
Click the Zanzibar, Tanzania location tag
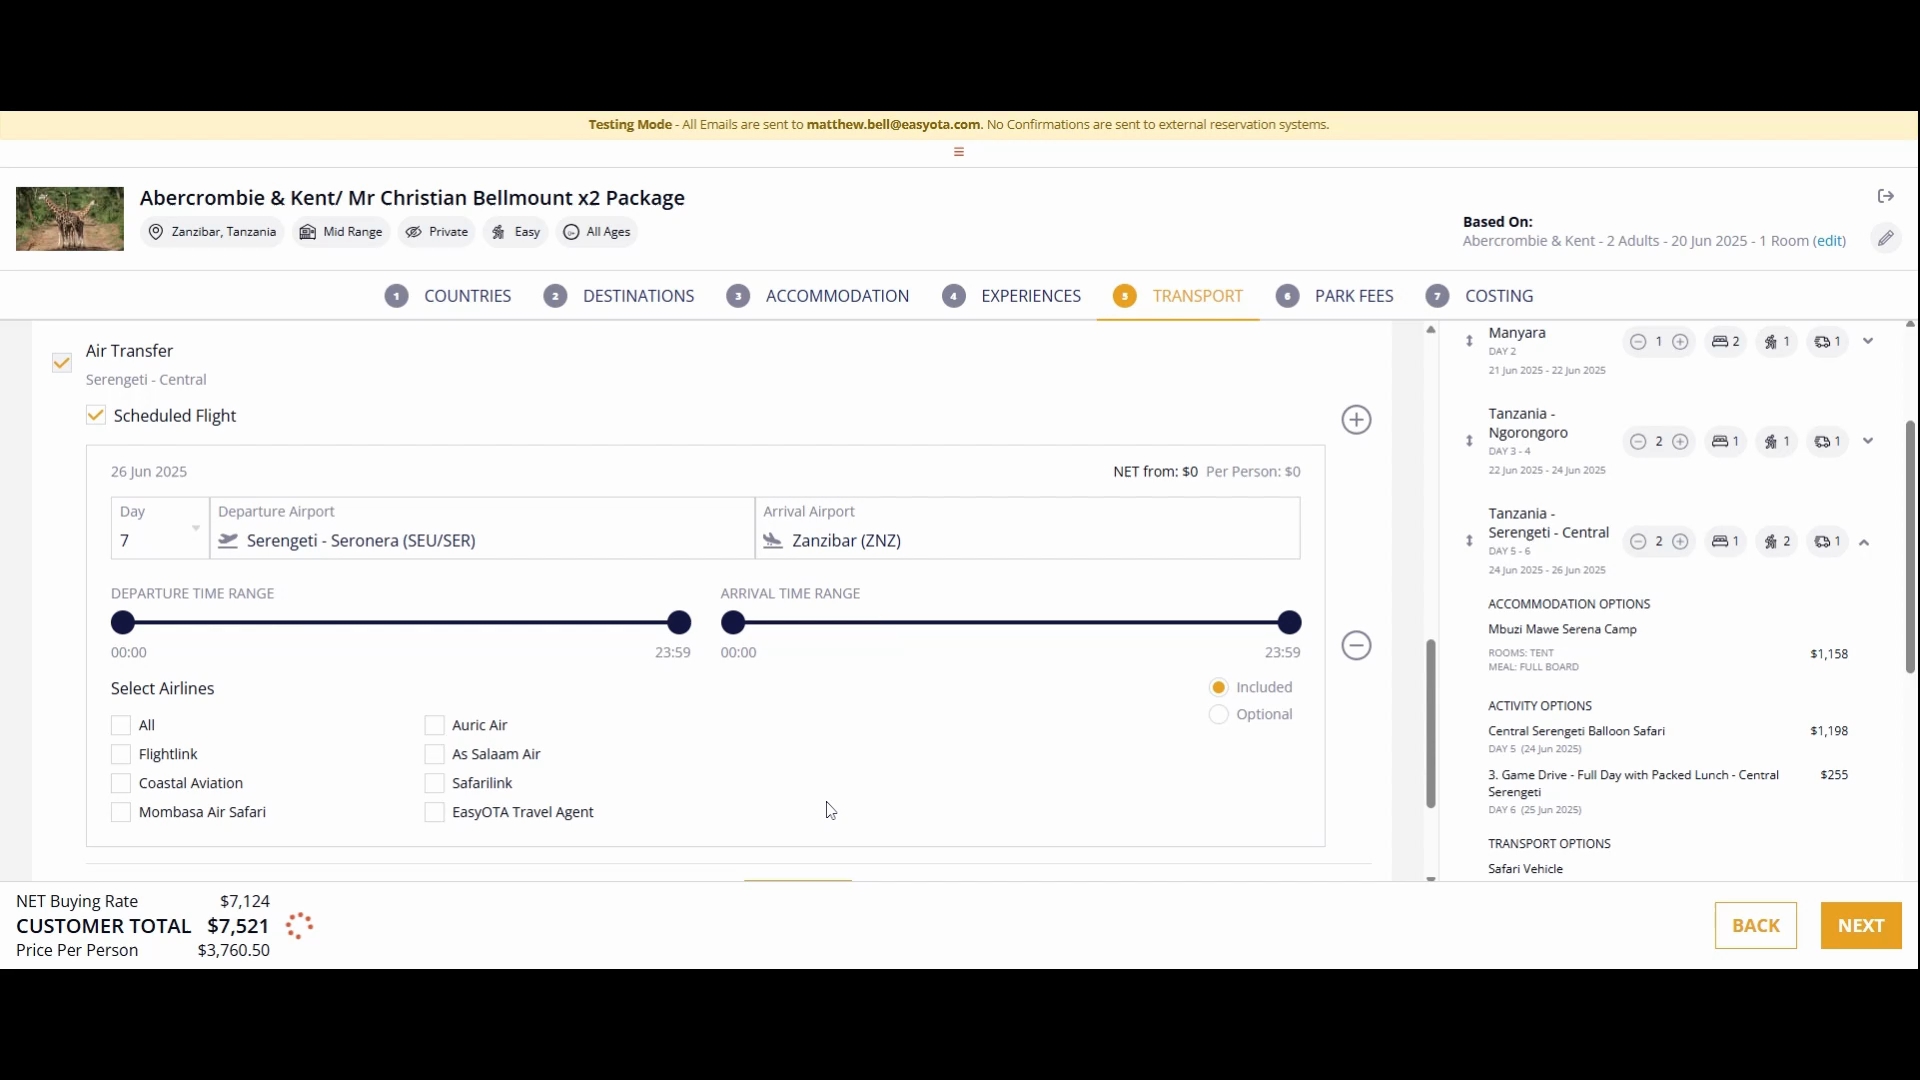pos(212,232)
